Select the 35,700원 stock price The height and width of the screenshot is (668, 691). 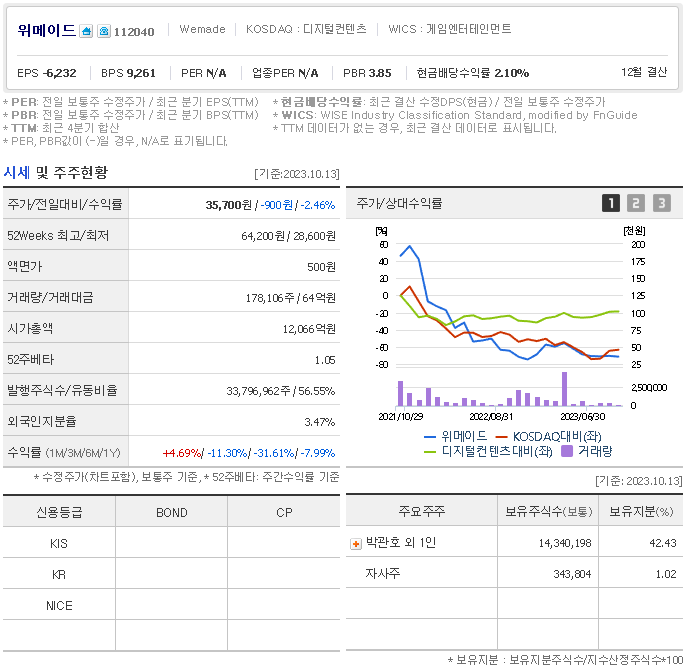tap(228, 205)
